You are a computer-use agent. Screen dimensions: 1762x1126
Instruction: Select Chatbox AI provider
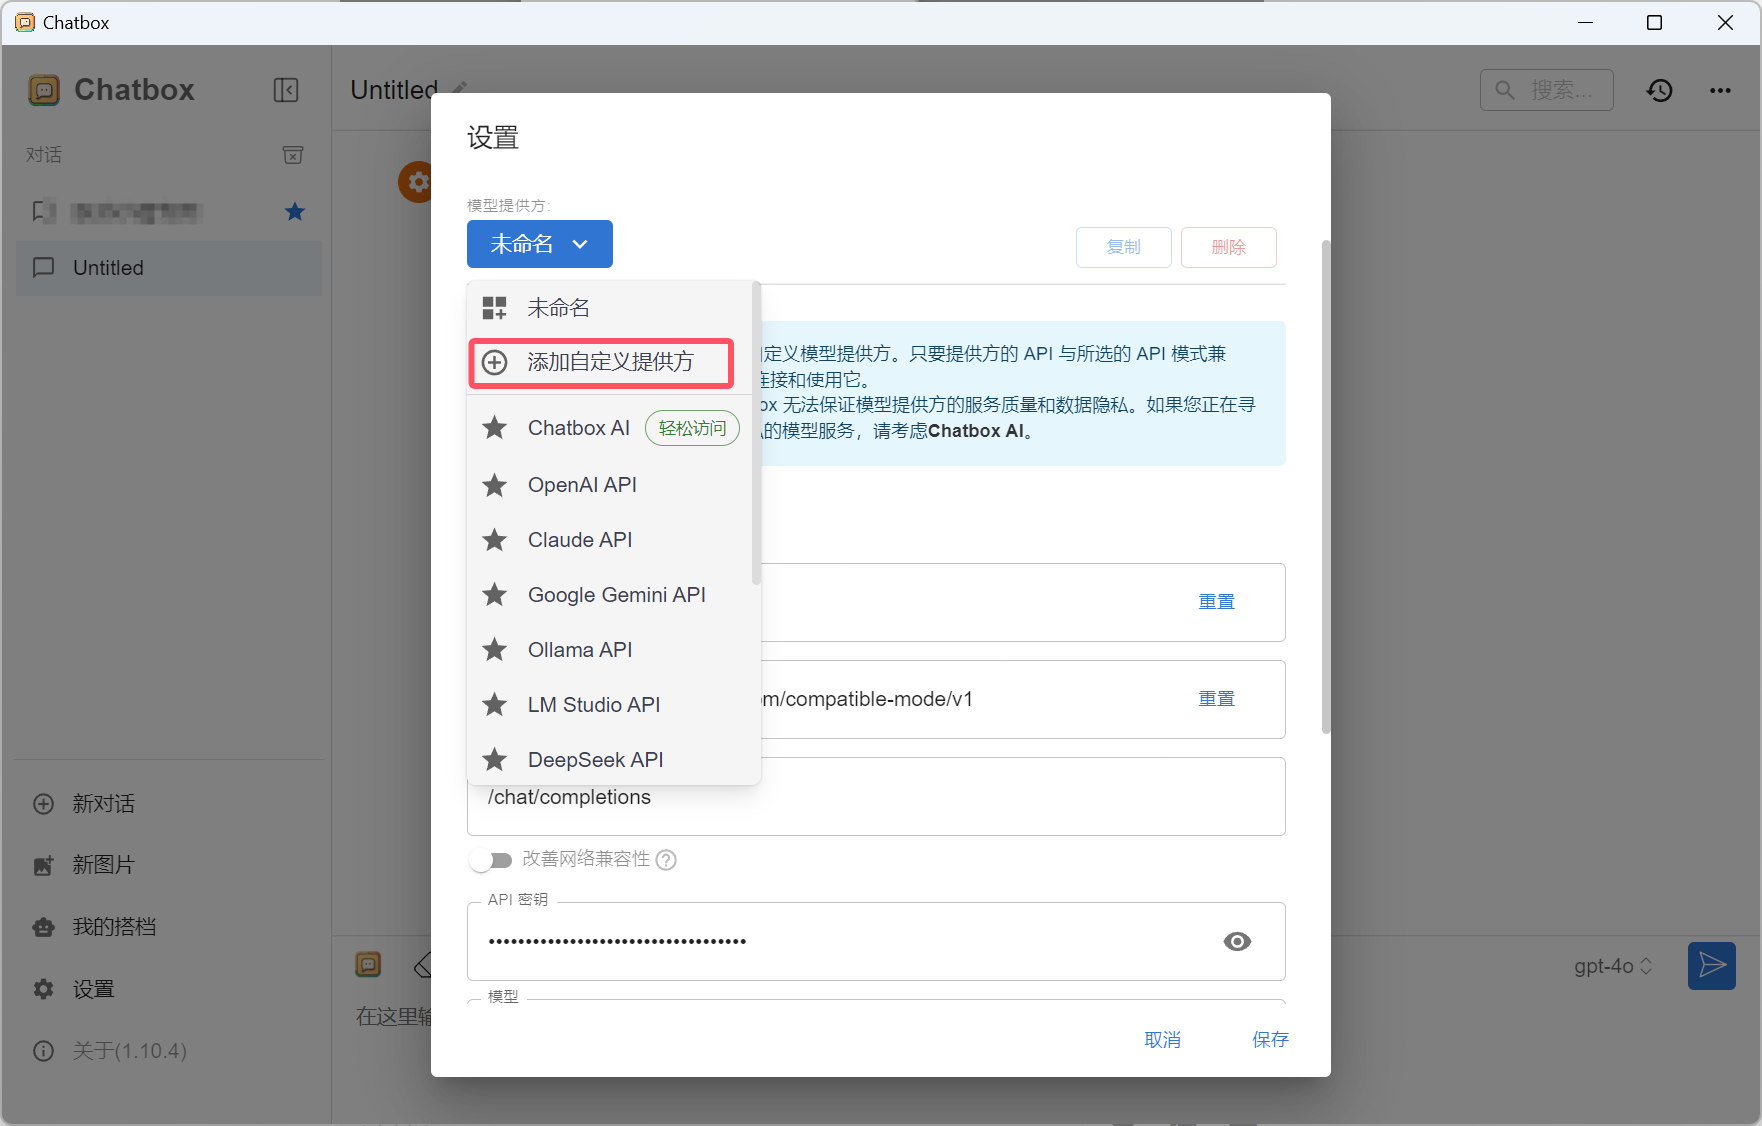click(x=610, y=428)
